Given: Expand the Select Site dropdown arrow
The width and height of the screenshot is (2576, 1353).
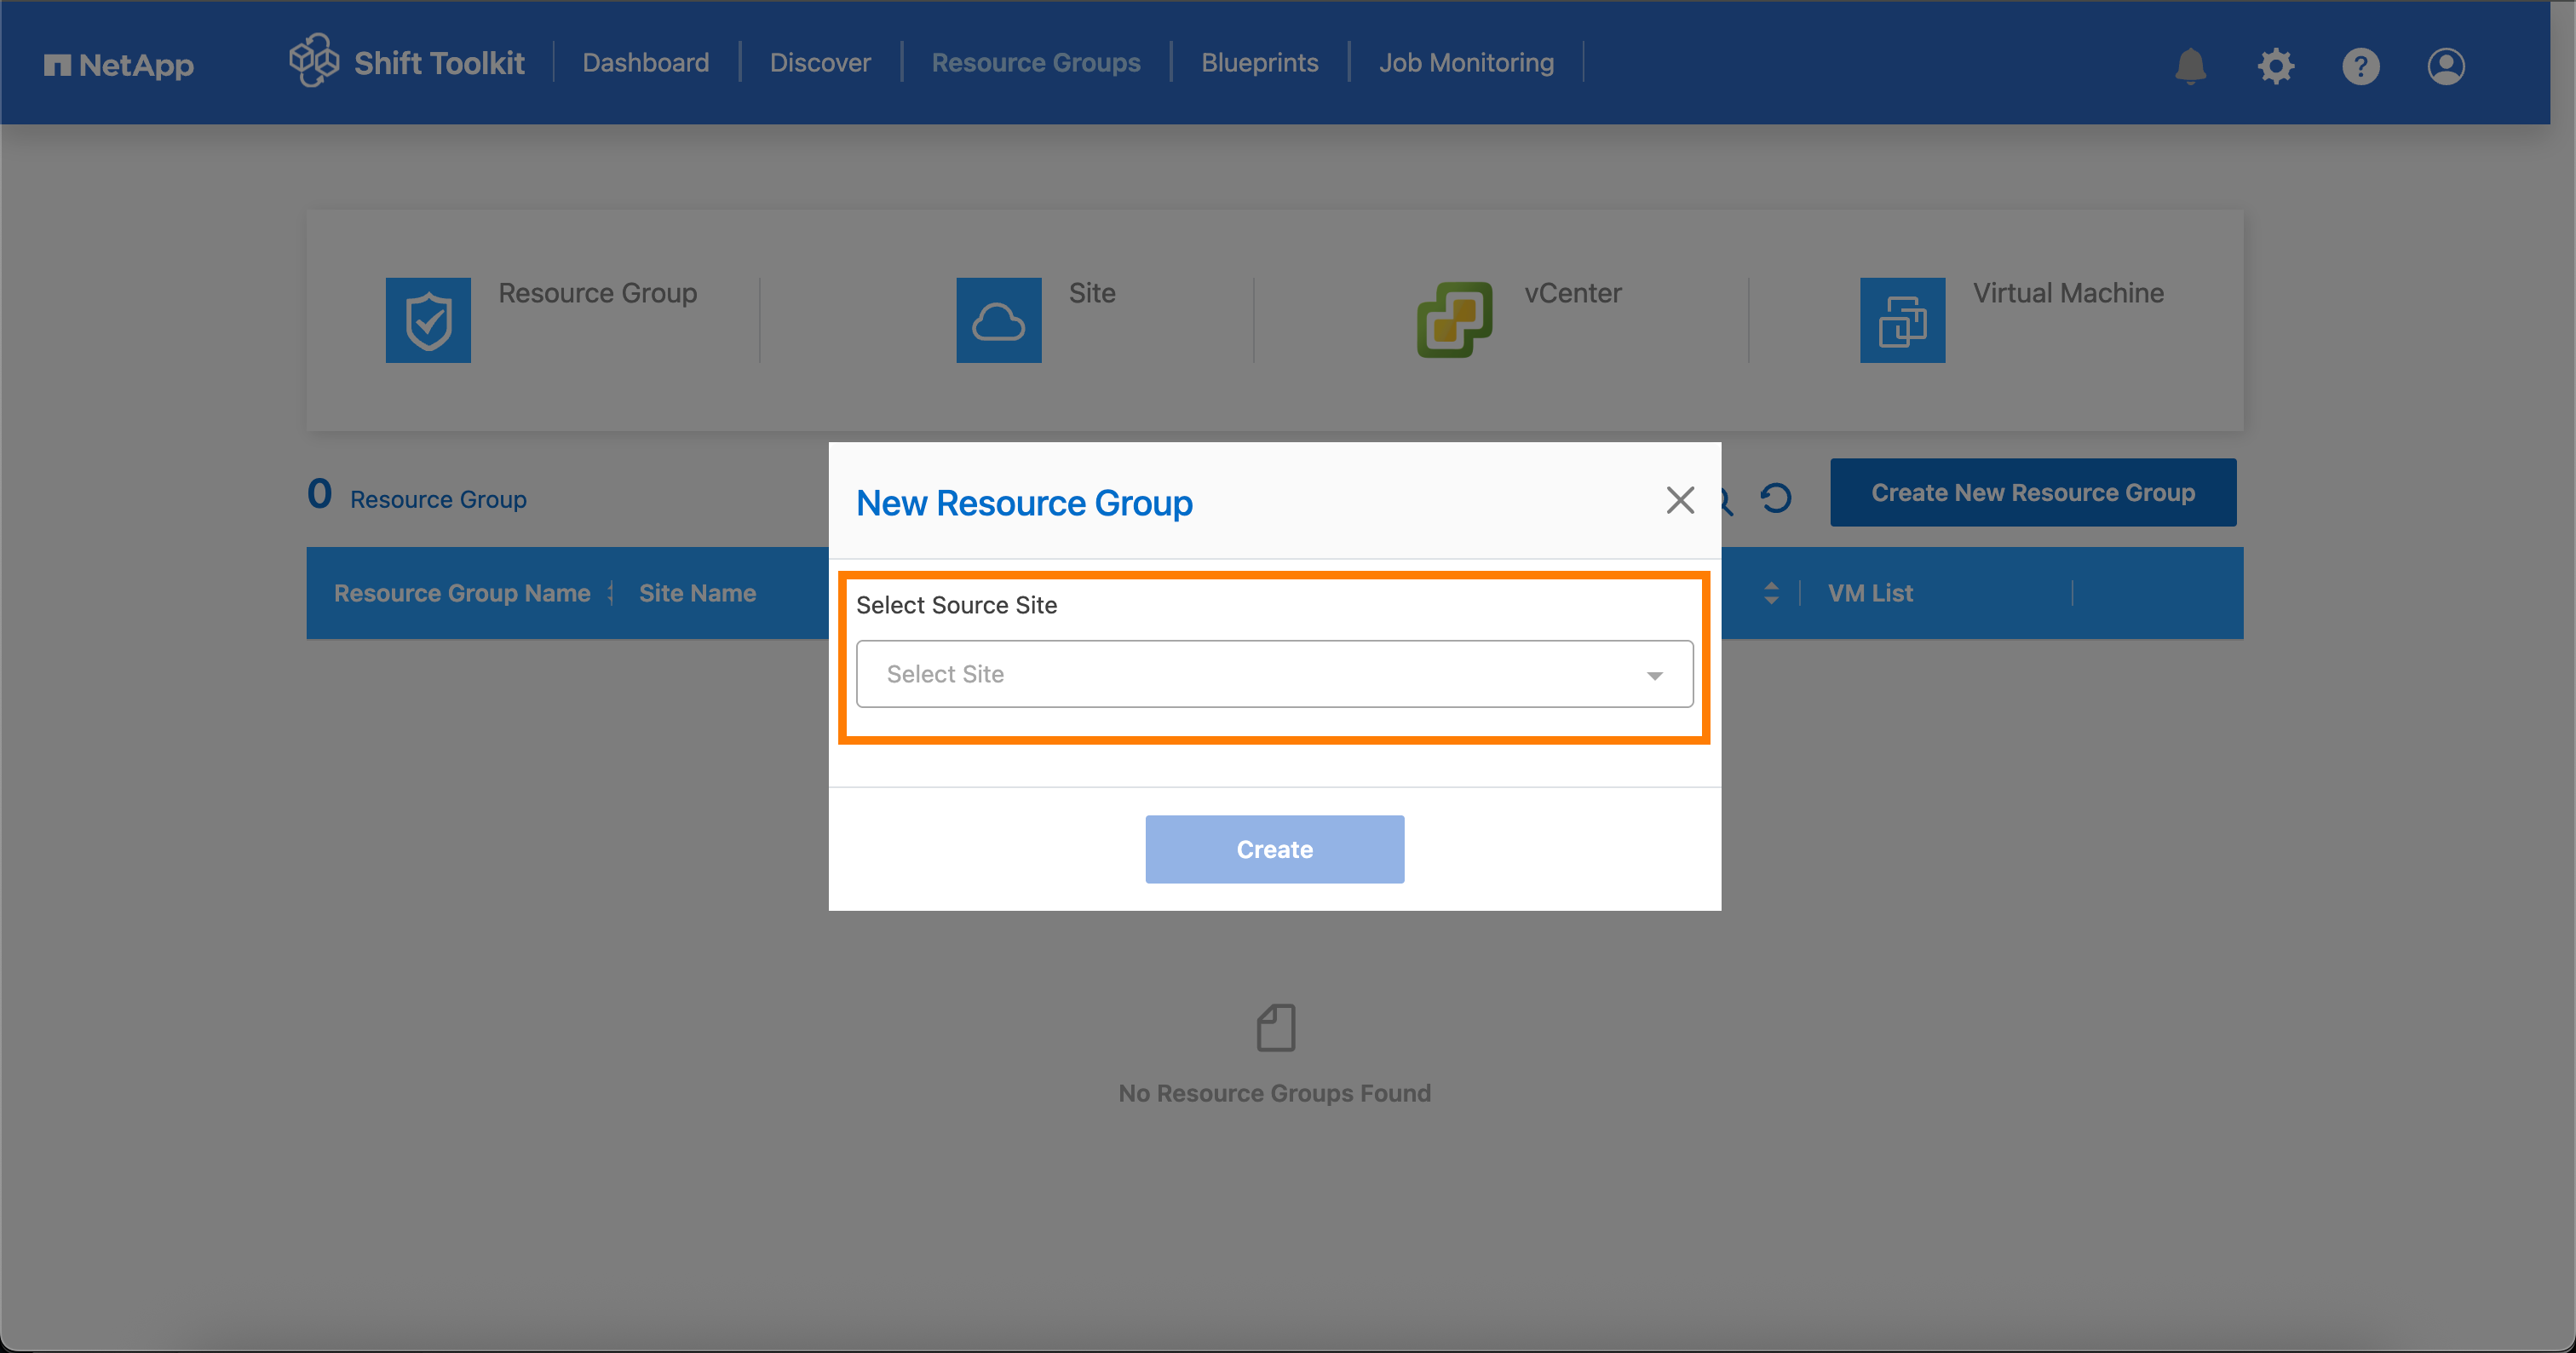Looking at the screenshot, I should [1654, 675].
